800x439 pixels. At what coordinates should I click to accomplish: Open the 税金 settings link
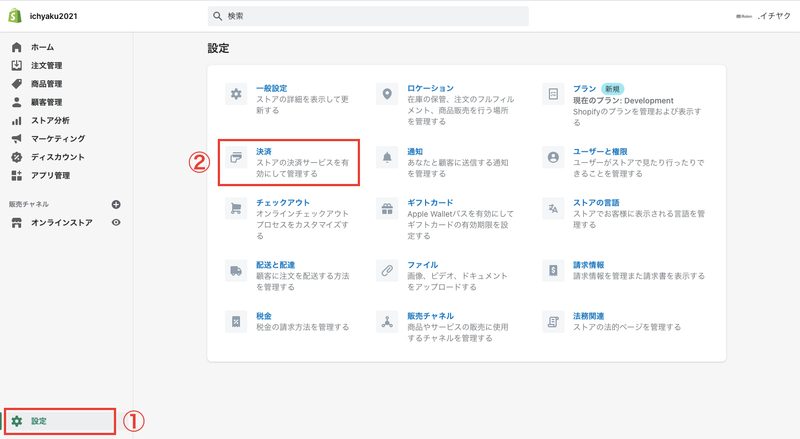coord(264,316)
